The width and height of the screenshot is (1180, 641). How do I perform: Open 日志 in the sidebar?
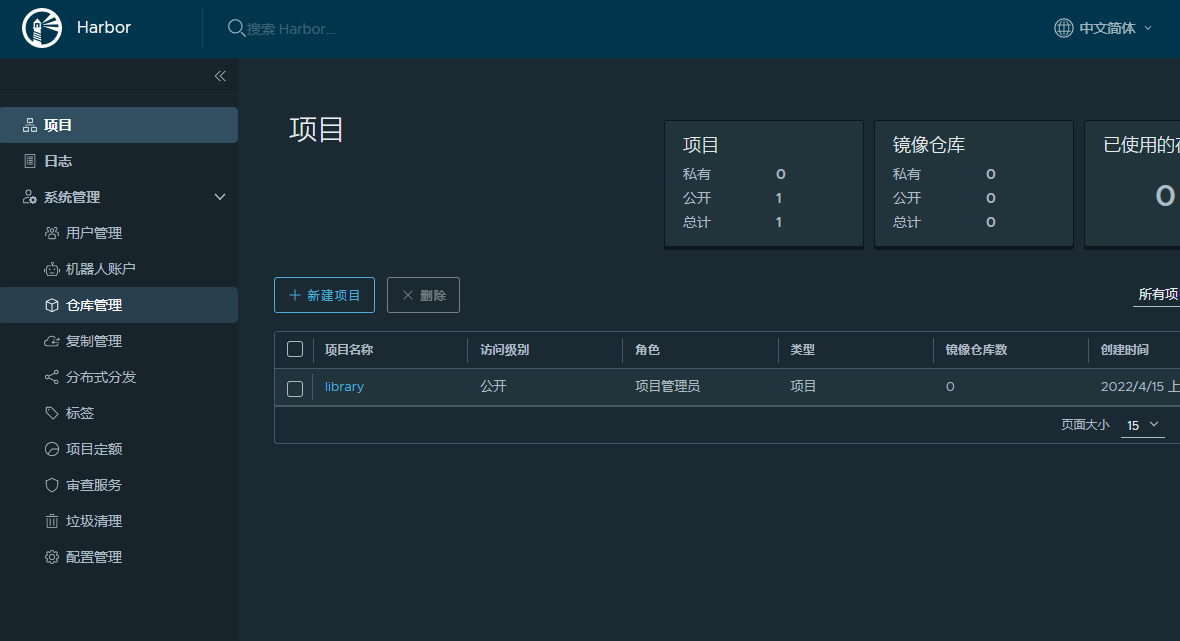click(x=119, y=161)
